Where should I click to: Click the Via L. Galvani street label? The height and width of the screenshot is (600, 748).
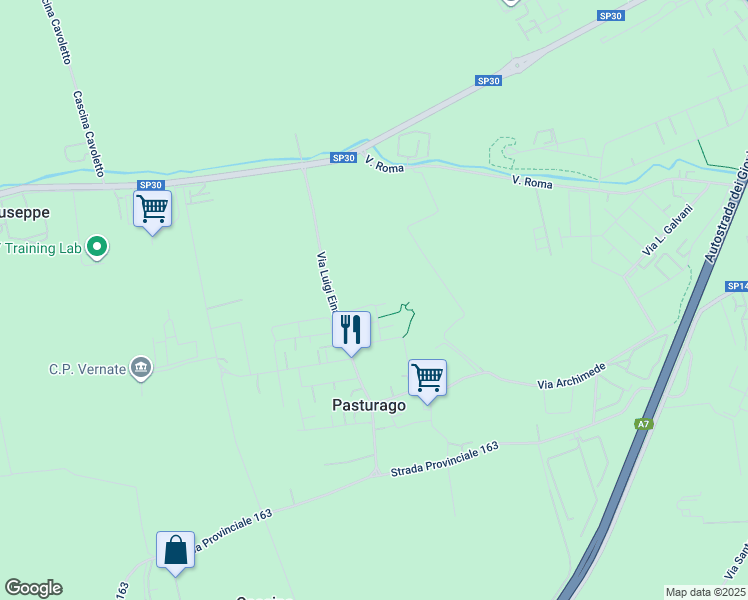coord(667,230)
